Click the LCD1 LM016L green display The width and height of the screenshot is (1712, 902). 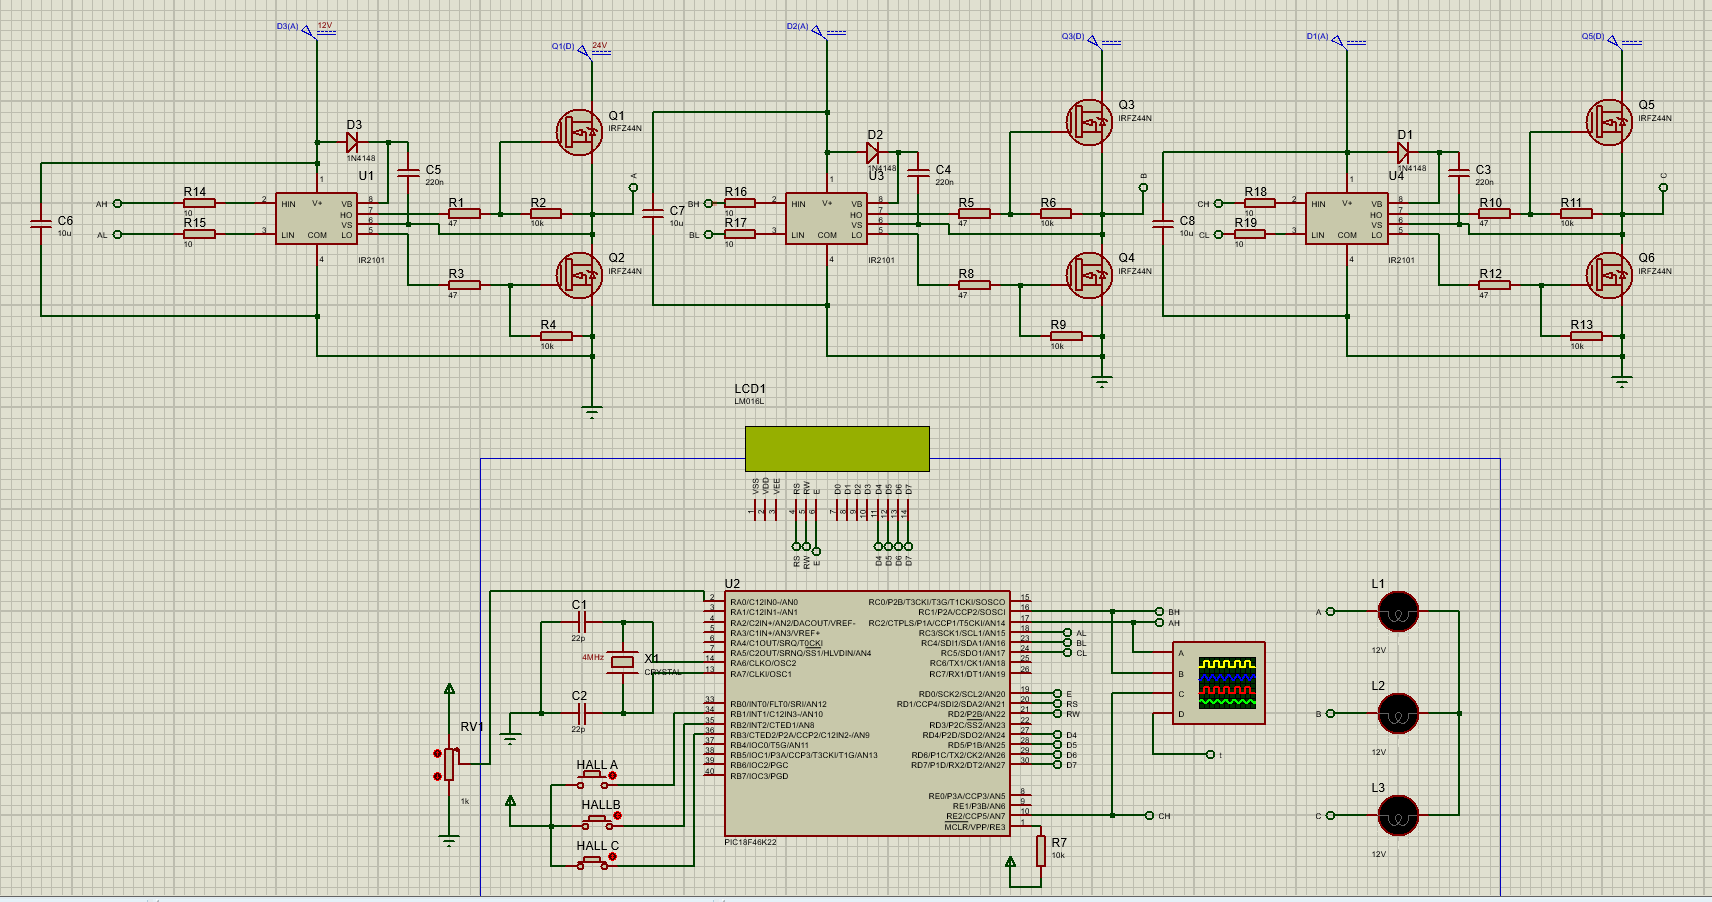[837, 449]
